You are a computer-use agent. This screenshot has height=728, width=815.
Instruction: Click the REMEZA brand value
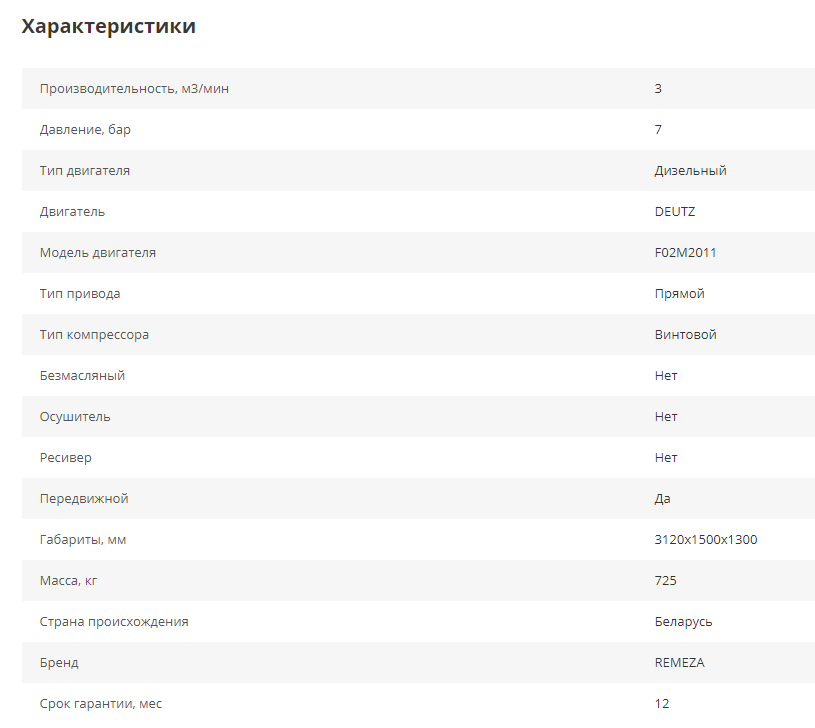click(679, 663)
